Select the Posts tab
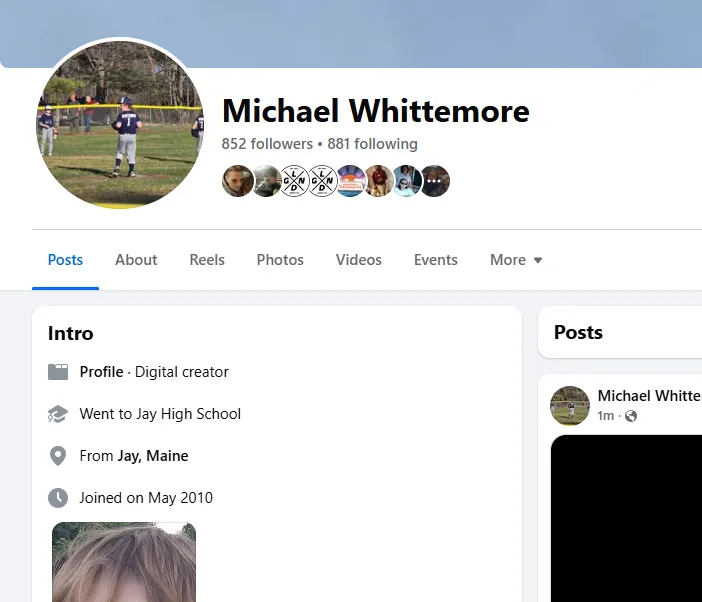The image size is (702, 602). click(65, 260)
